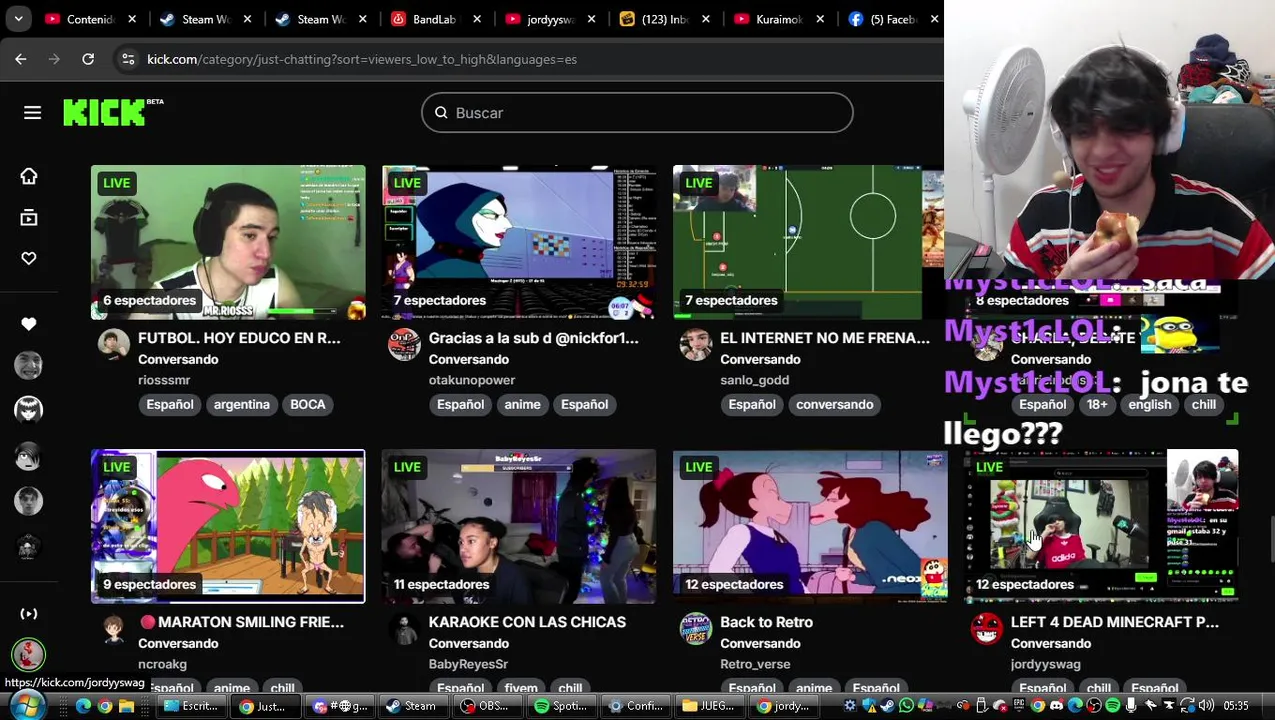The height and width of the screenshot is (720, 1275).
Task: Open stream title FUTBOL. HOY EDUCO EN R...
Action: (x=239, y=338)
